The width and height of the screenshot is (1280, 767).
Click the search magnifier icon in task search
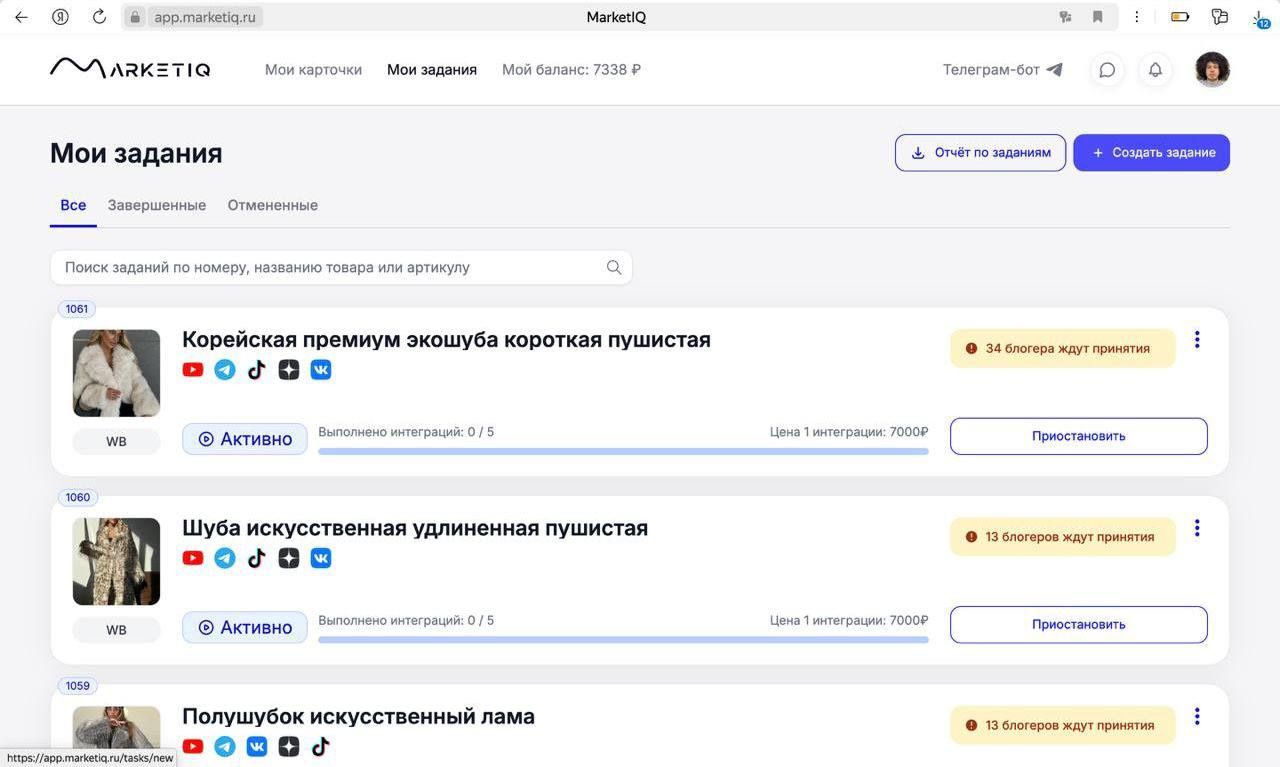click(x=614, y=267)
